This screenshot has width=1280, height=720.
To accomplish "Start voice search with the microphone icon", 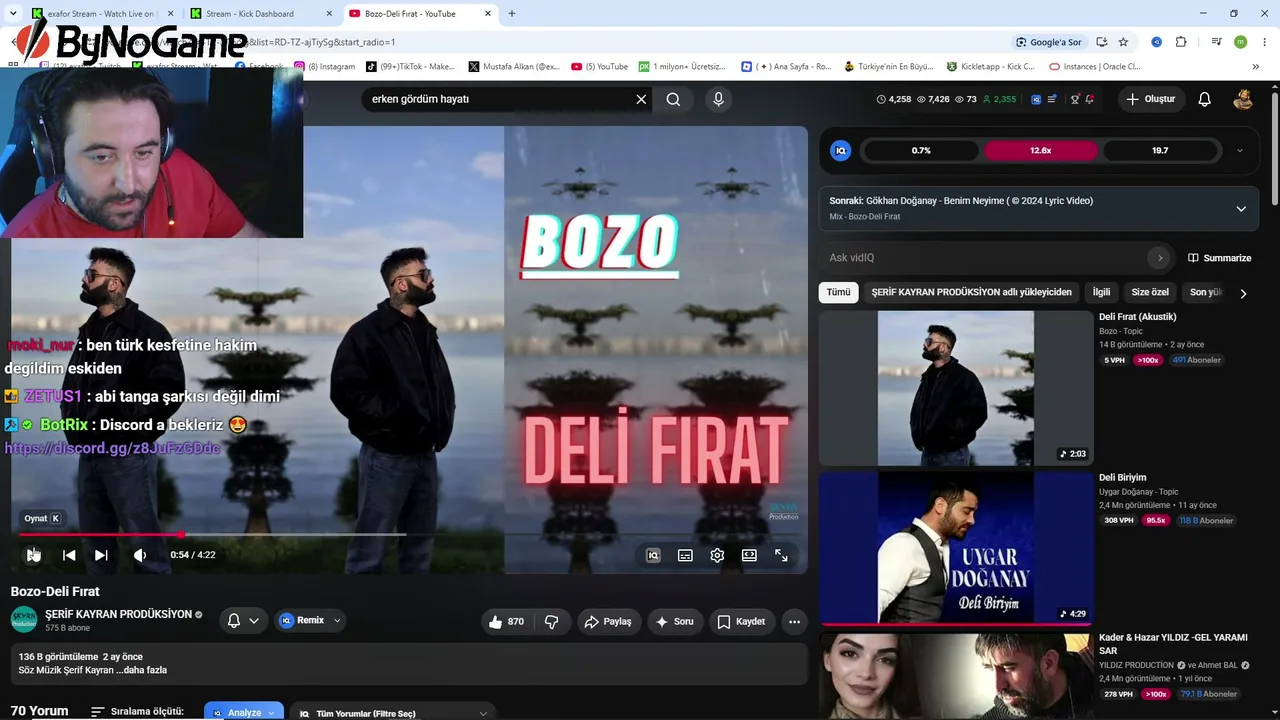I will (x=718, y=99).
